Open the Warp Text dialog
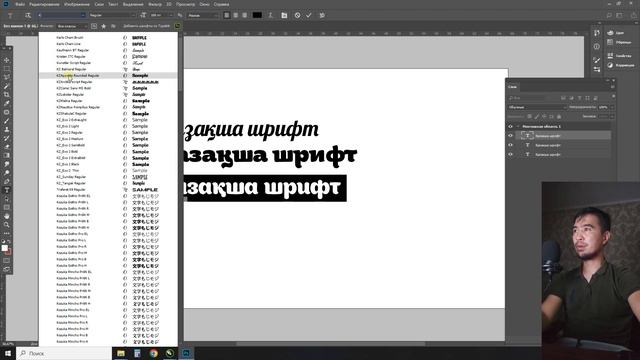 click(x=270, y=15)
